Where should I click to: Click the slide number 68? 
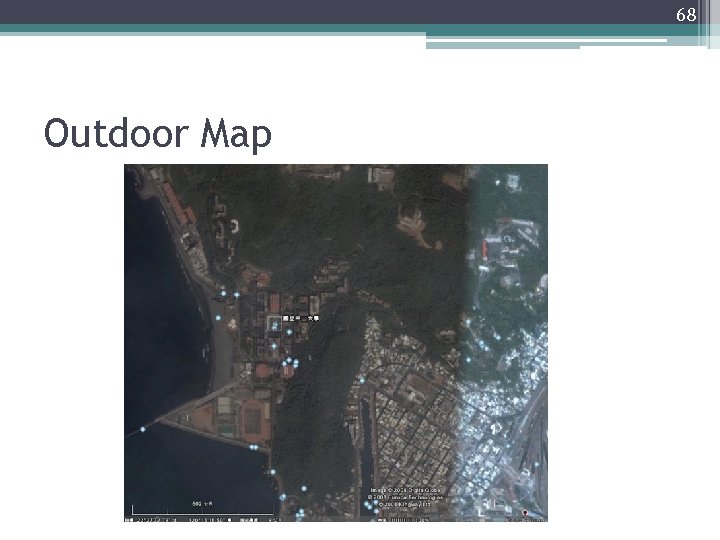(686, 15)
